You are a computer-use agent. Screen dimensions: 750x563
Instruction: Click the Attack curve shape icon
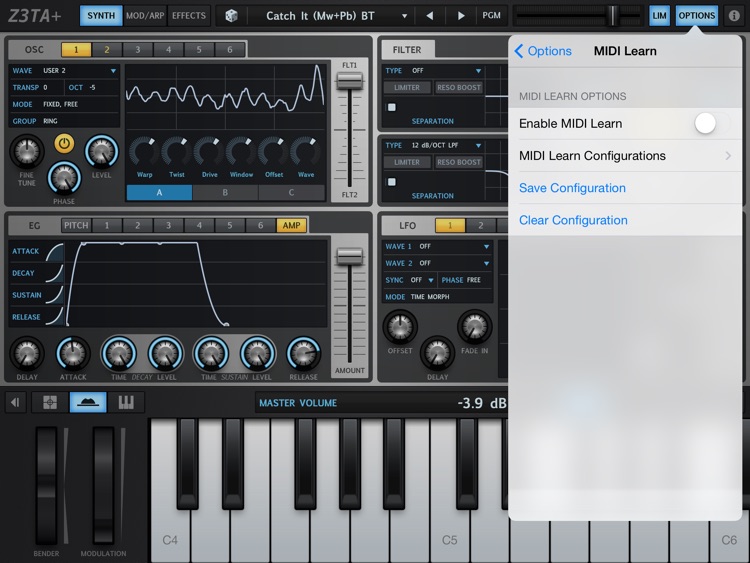point(55,252)
